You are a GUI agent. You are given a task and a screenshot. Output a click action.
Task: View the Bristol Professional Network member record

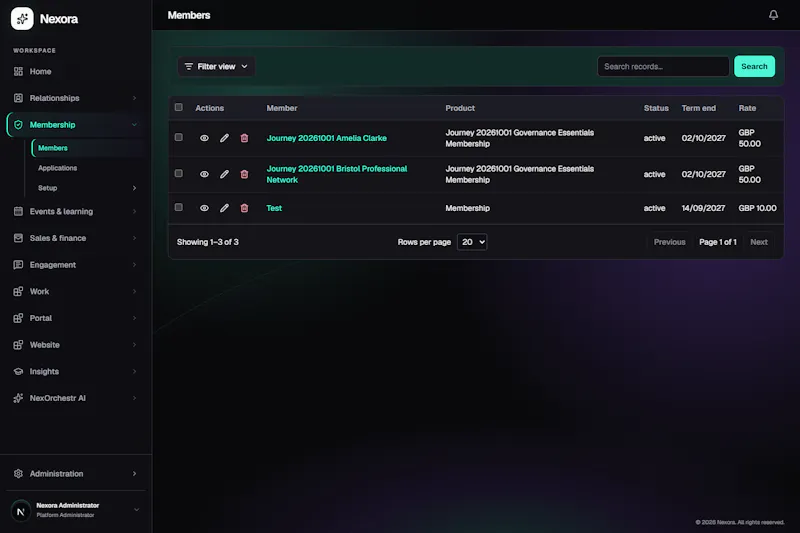point(204,174)
